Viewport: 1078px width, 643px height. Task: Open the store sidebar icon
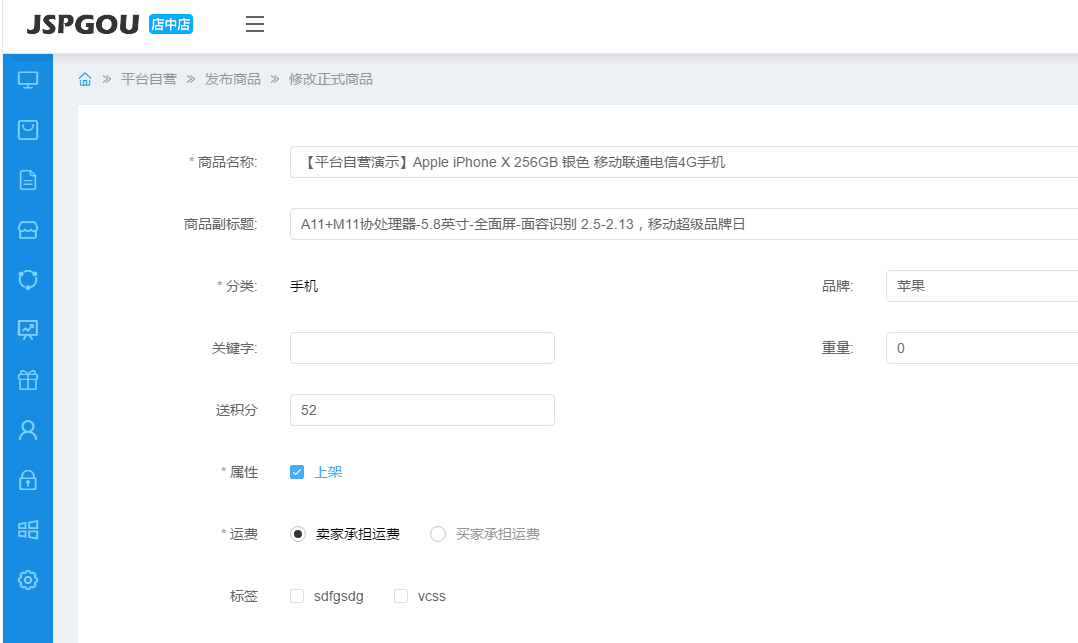(x=28, y=230)
